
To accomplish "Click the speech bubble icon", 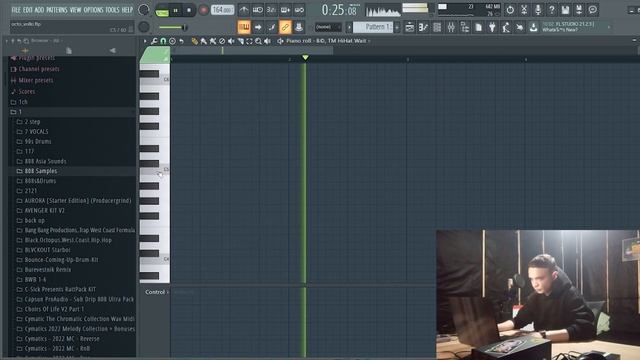I will click(593, 10).
